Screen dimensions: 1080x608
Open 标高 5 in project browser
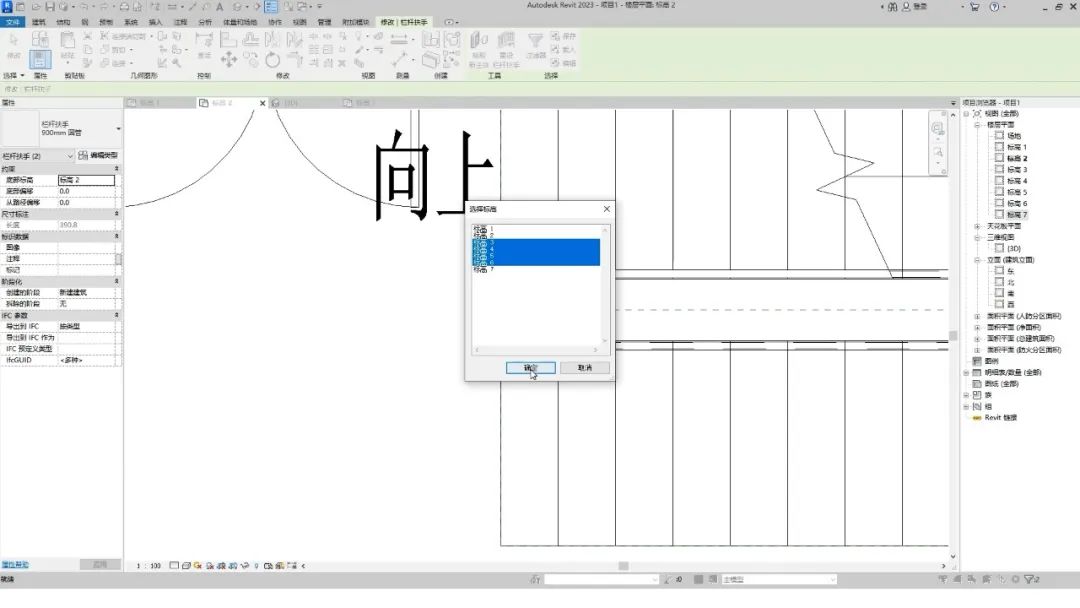1017,192
